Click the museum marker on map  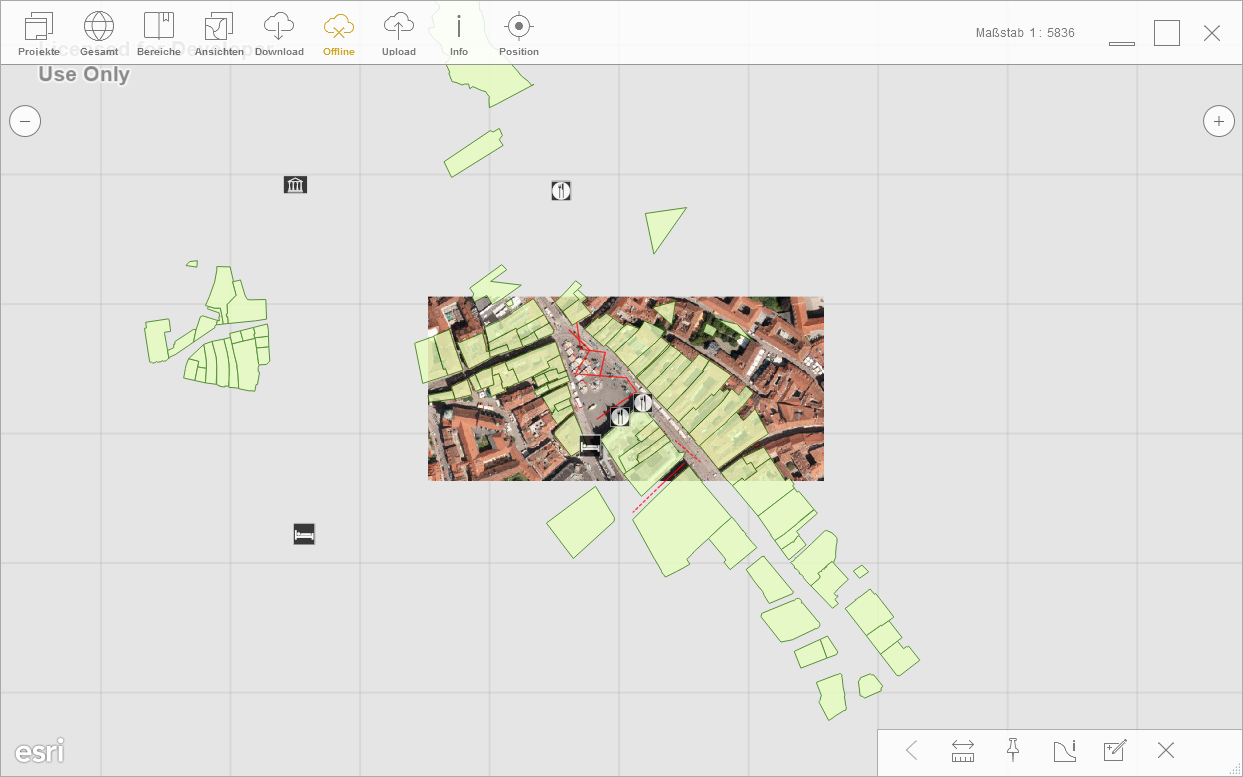(x=295, y=185)
